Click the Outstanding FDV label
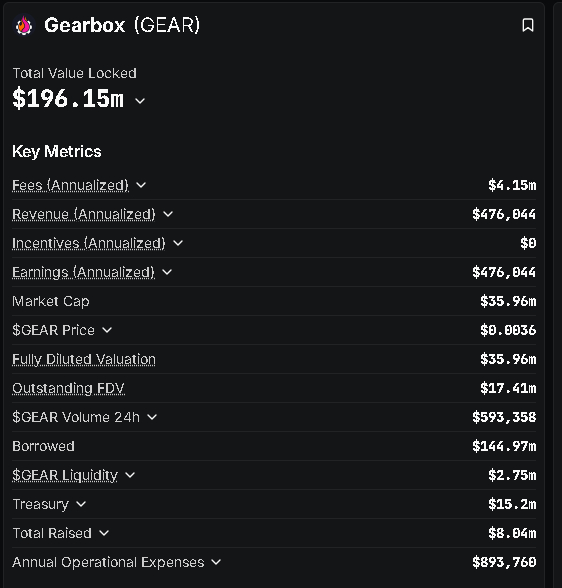562x588 pixels. coord(68,388)
